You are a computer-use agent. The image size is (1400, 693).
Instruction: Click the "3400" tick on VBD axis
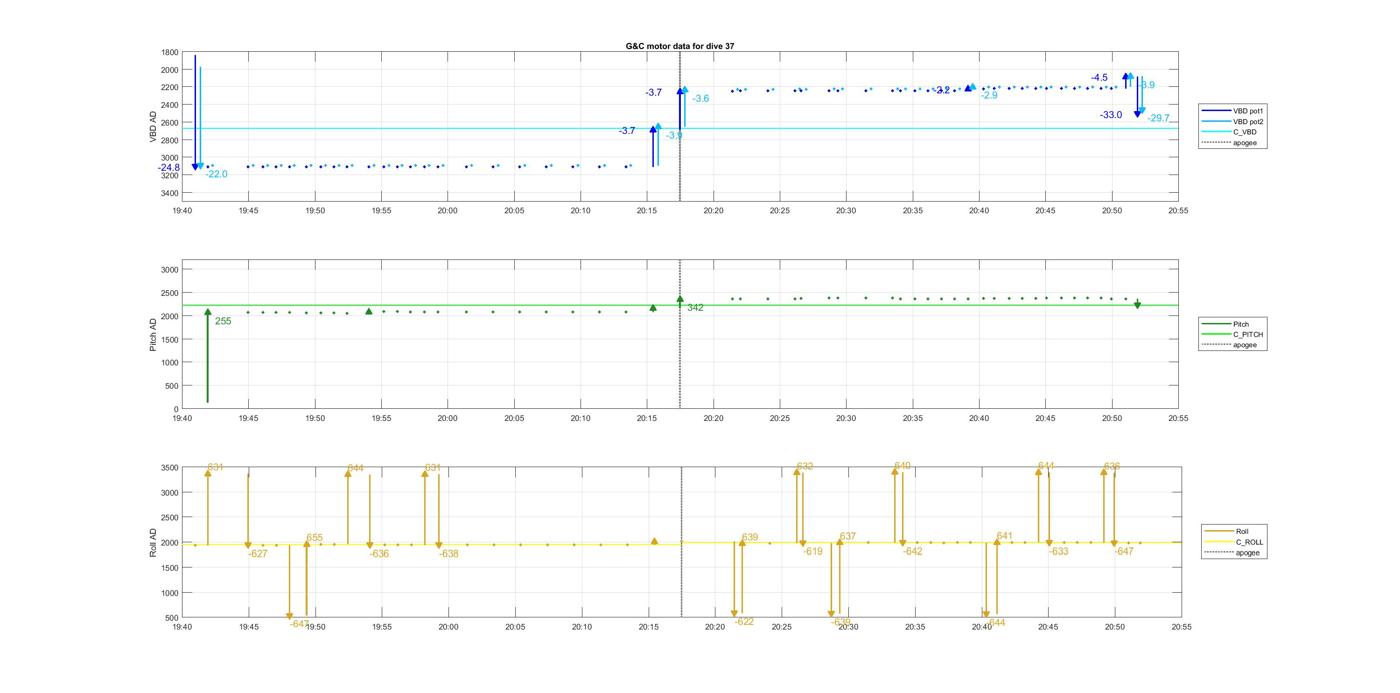tap(169, 193)
